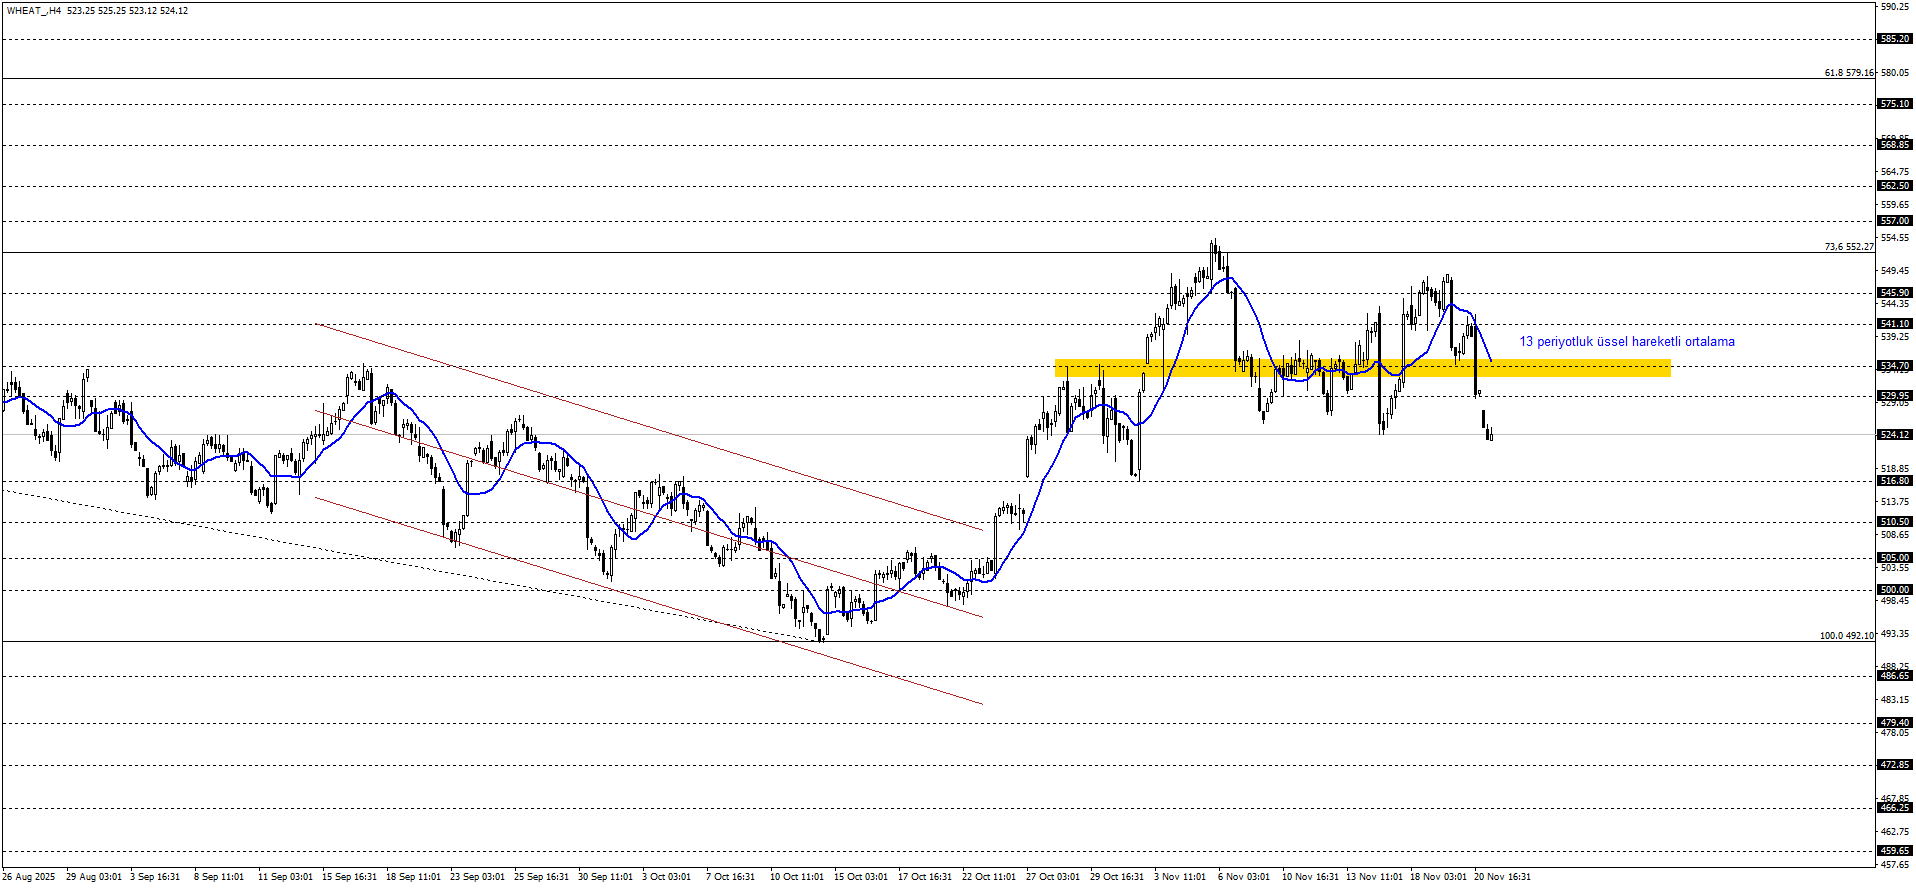
Task: Select the lower red descending channel line
Action: pyautogui.click(x=650, y=601)
